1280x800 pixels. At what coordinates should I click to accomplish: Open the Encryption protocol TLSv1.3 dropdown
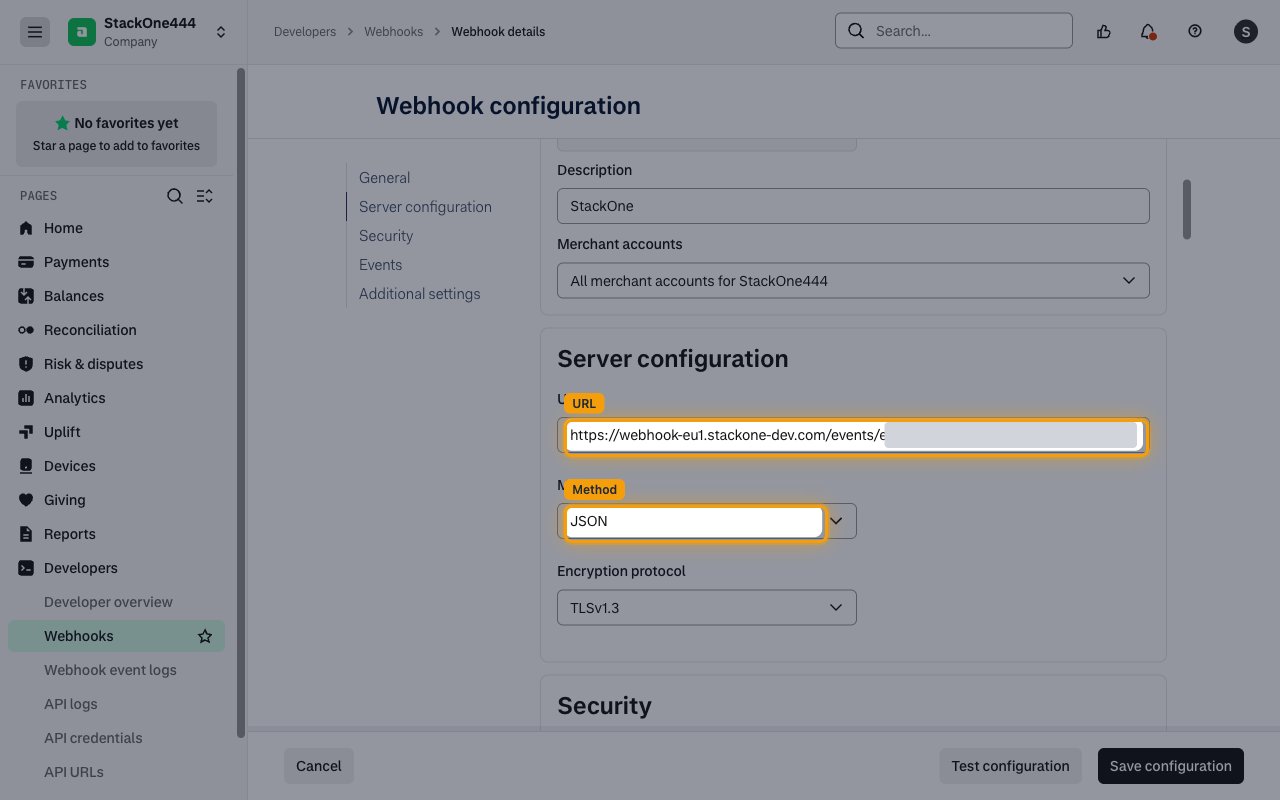pyautogui.click(x=707, y=608)
